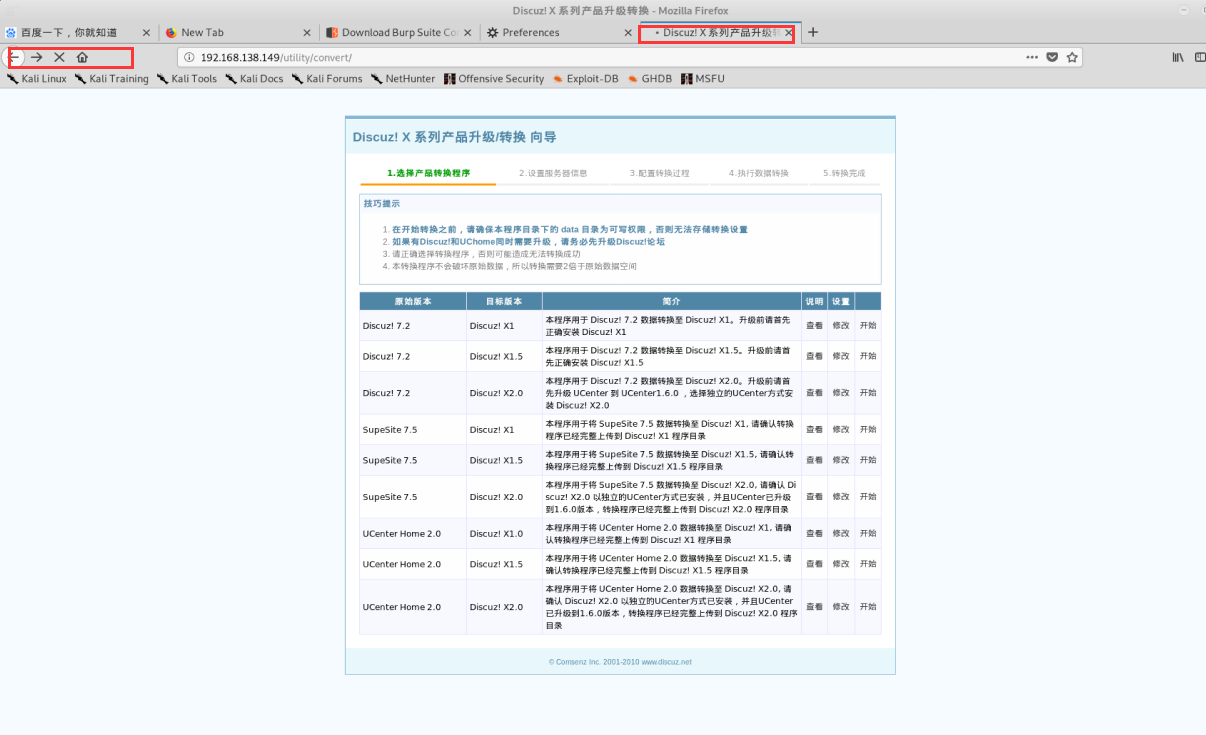1206x735 pixels.
Task: Close the 百度一下 tab
Action: (147, 32)
